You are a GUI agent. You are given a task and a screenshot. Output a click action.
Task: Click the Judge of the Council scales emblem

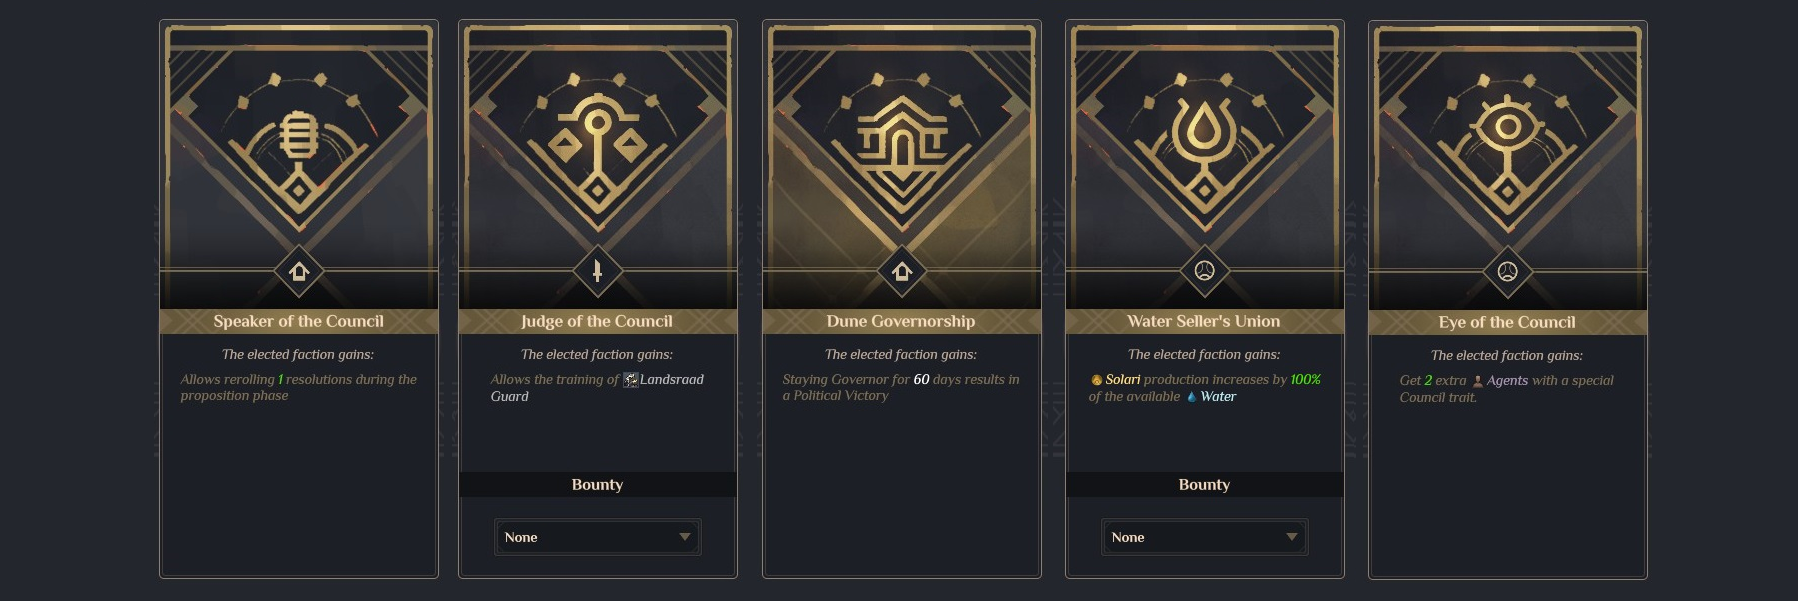click(x=597, y=138)
